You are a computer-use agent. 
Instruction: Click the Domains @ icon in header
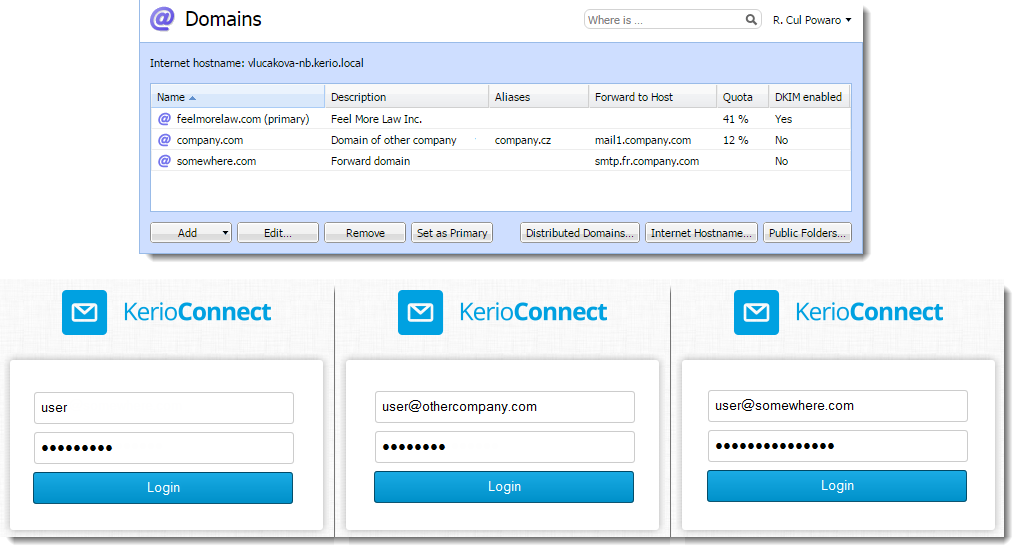(162, 19)
